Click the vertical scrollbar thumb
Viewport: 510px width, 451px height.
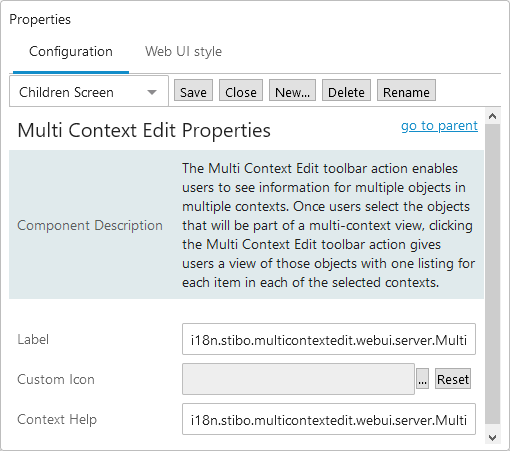click(x=492, y=274)
